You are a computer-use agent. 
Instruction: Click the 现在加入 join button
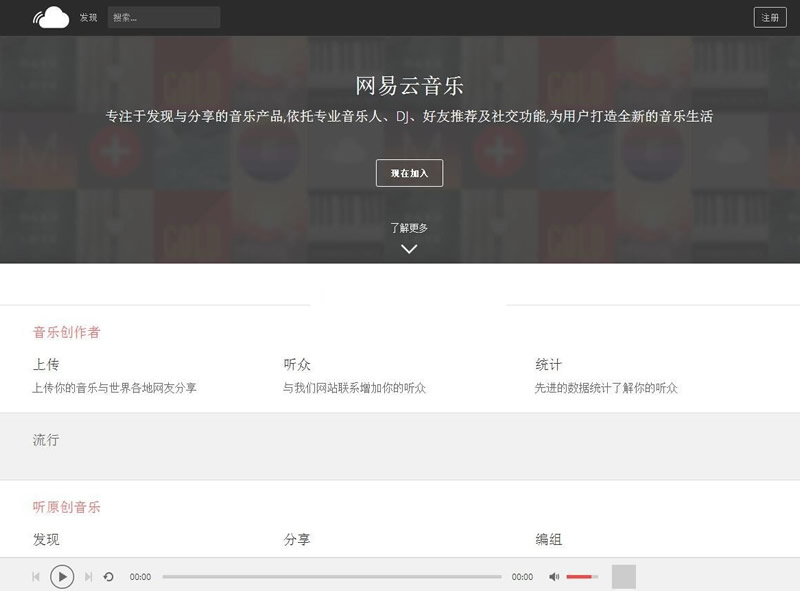click(409, 173)
